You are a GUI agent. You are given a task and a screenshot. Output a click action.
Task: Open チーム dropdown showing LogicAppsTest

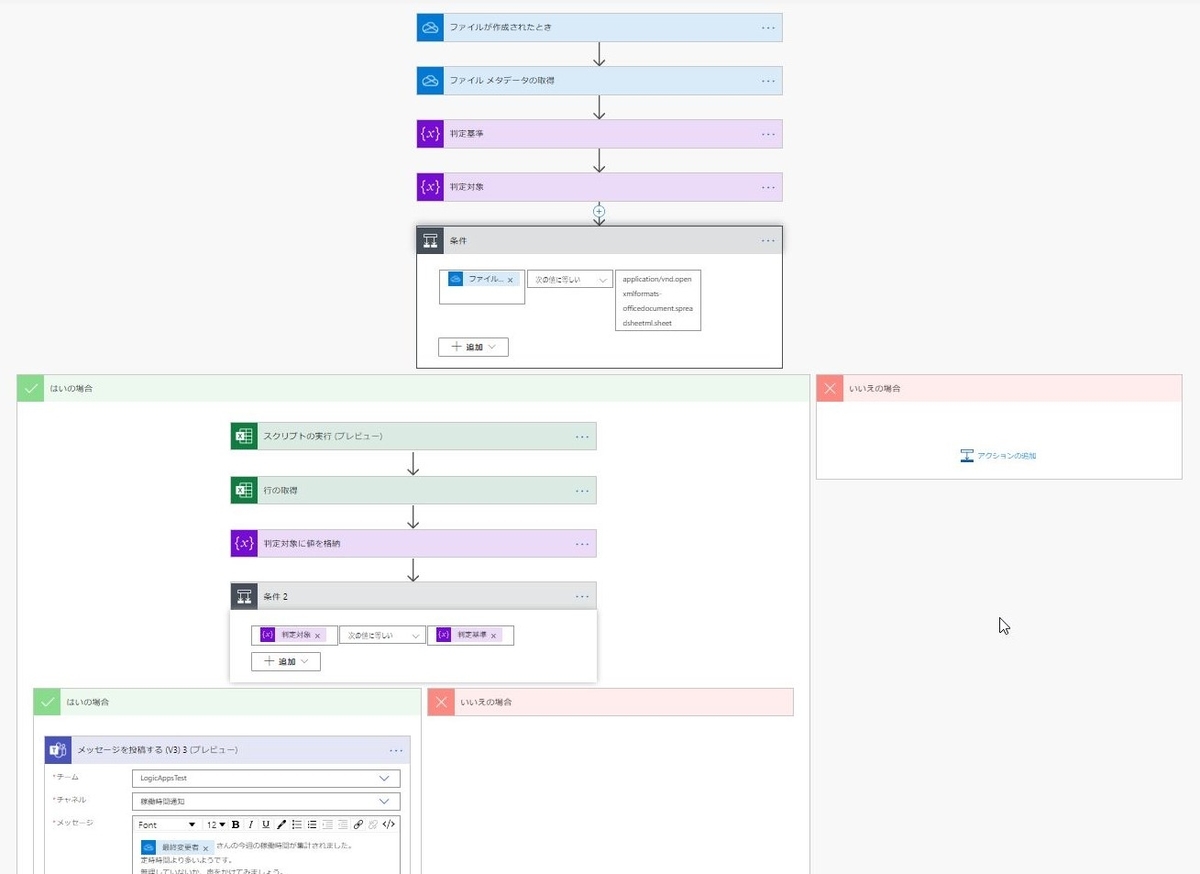tap(266, 778)
